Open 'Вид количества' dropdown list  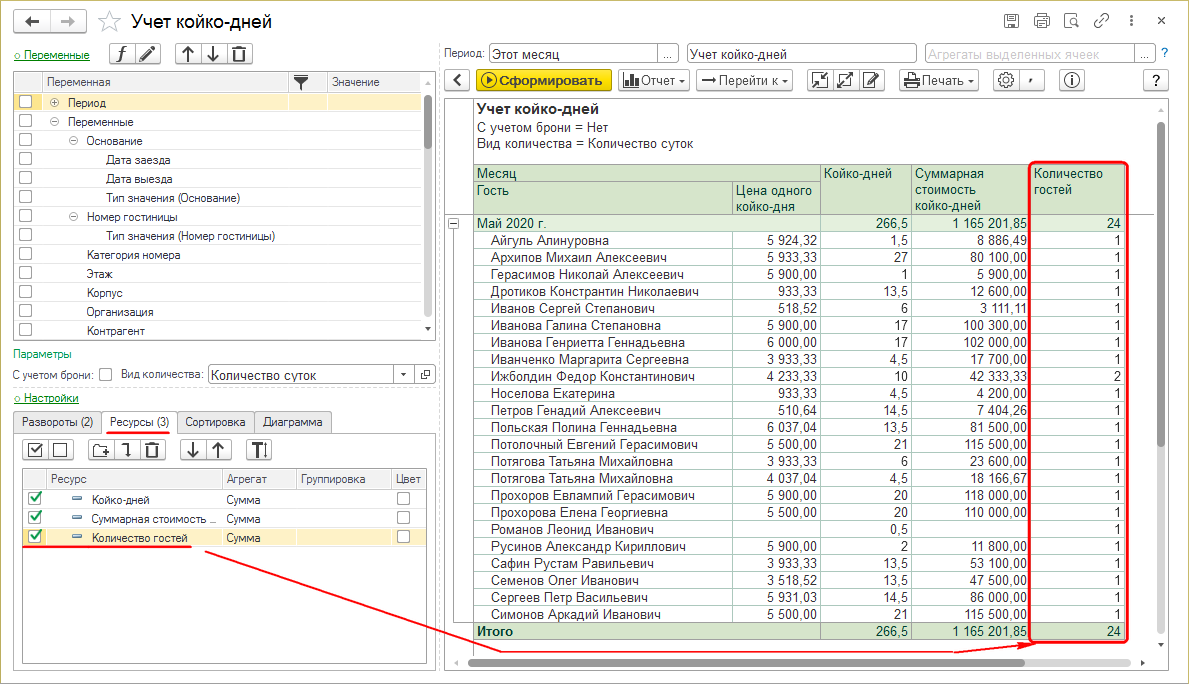coord(403,374)
